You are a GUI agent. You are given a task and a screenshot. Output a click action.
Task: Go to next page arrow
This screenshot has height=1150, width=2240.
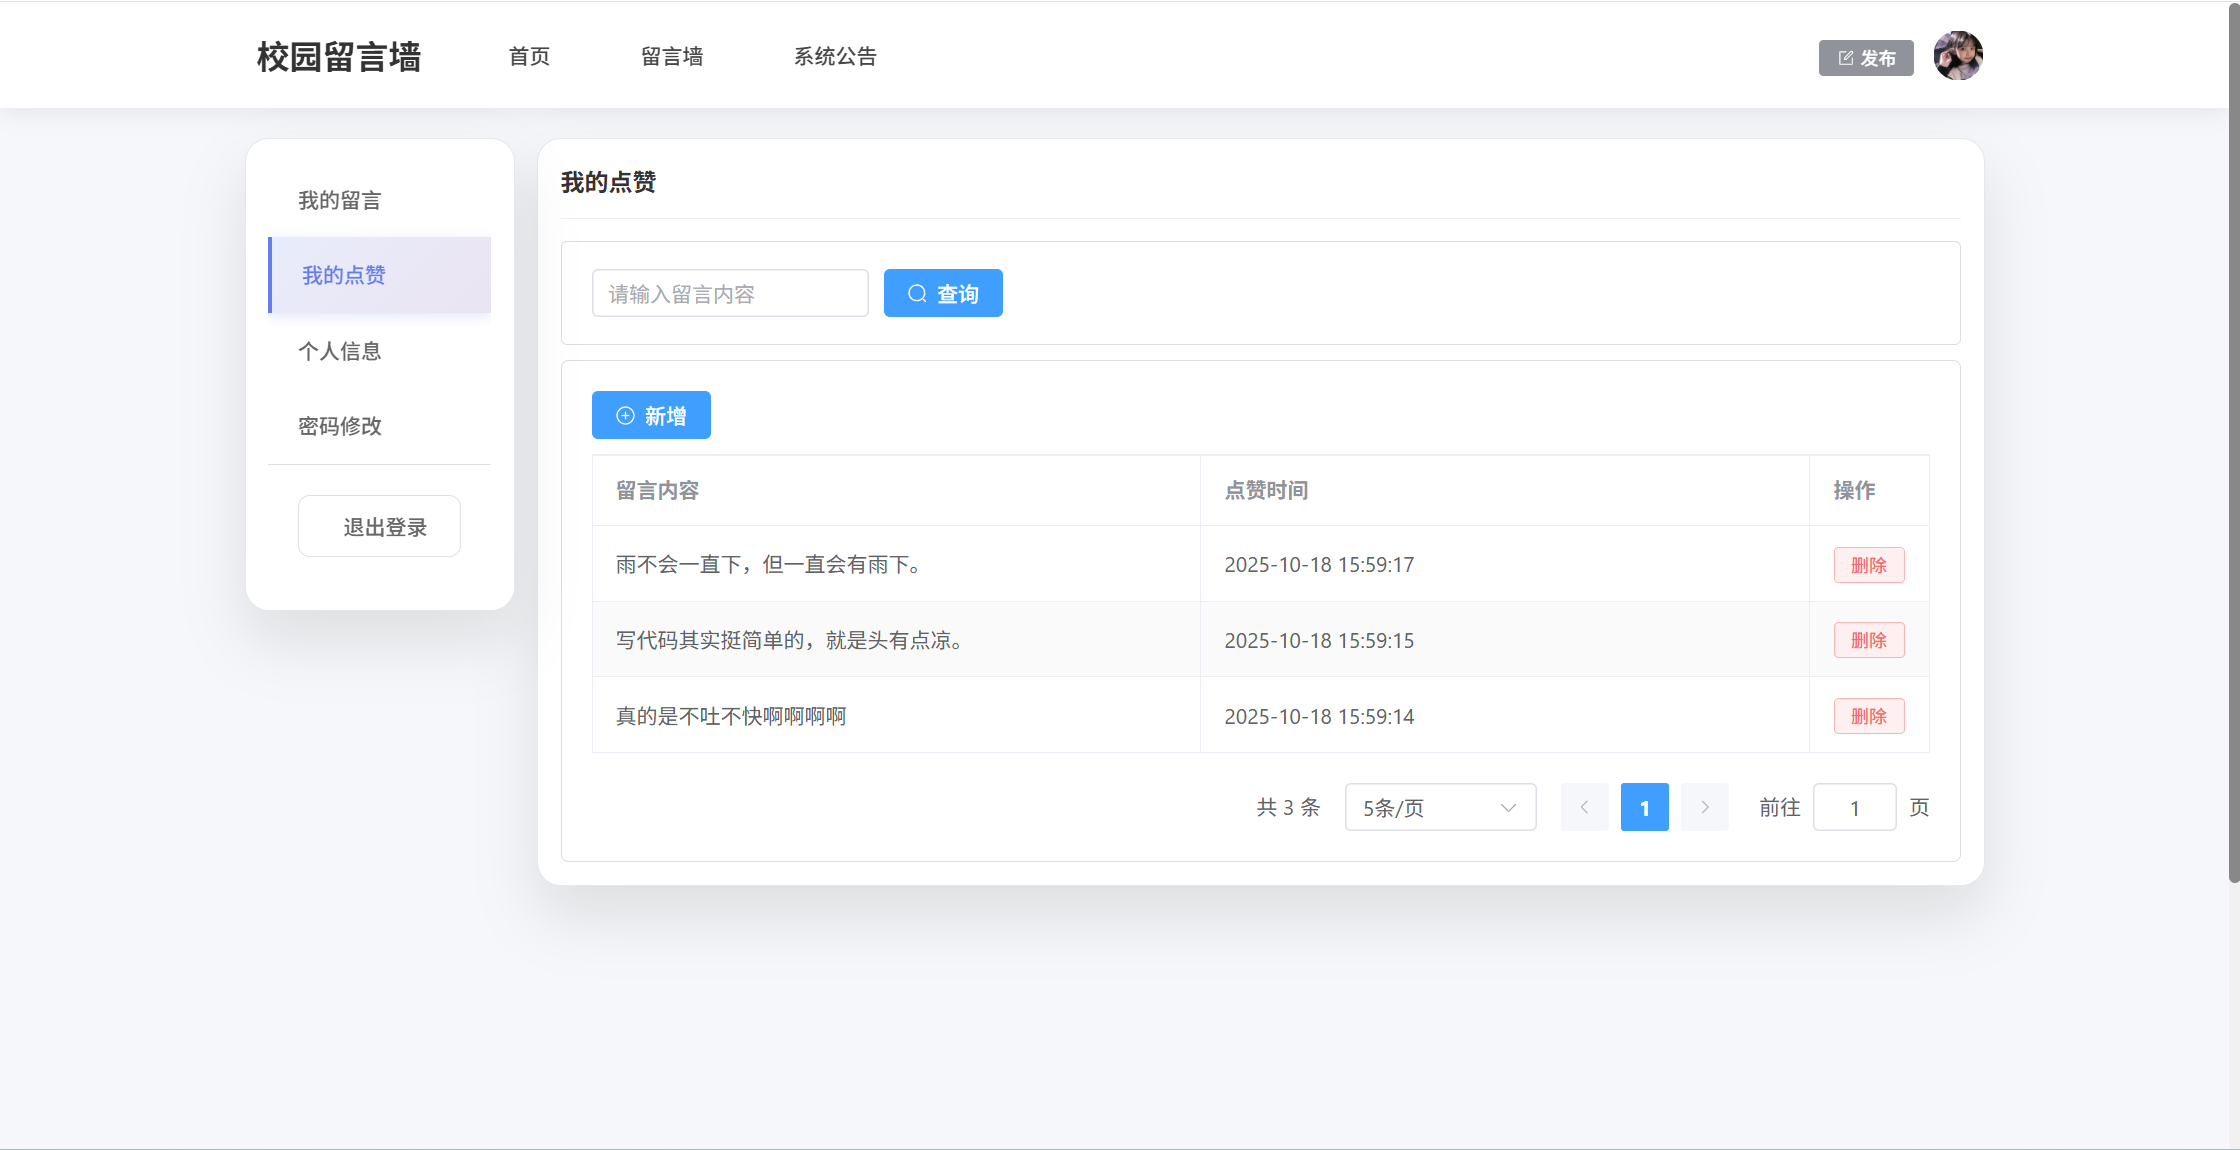point(1704,807)
